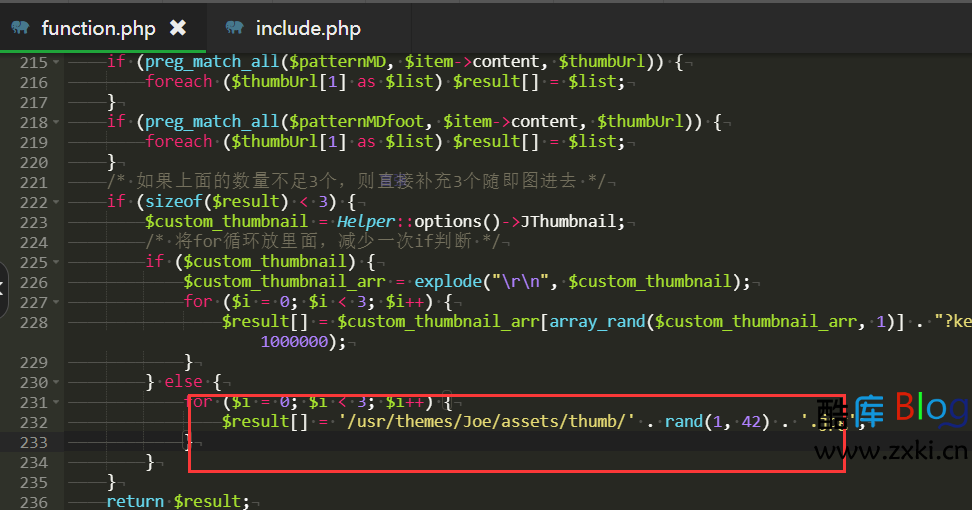Collapse the sizeof check at line 222
The image size is (972, 510).
tap(57, 202)
